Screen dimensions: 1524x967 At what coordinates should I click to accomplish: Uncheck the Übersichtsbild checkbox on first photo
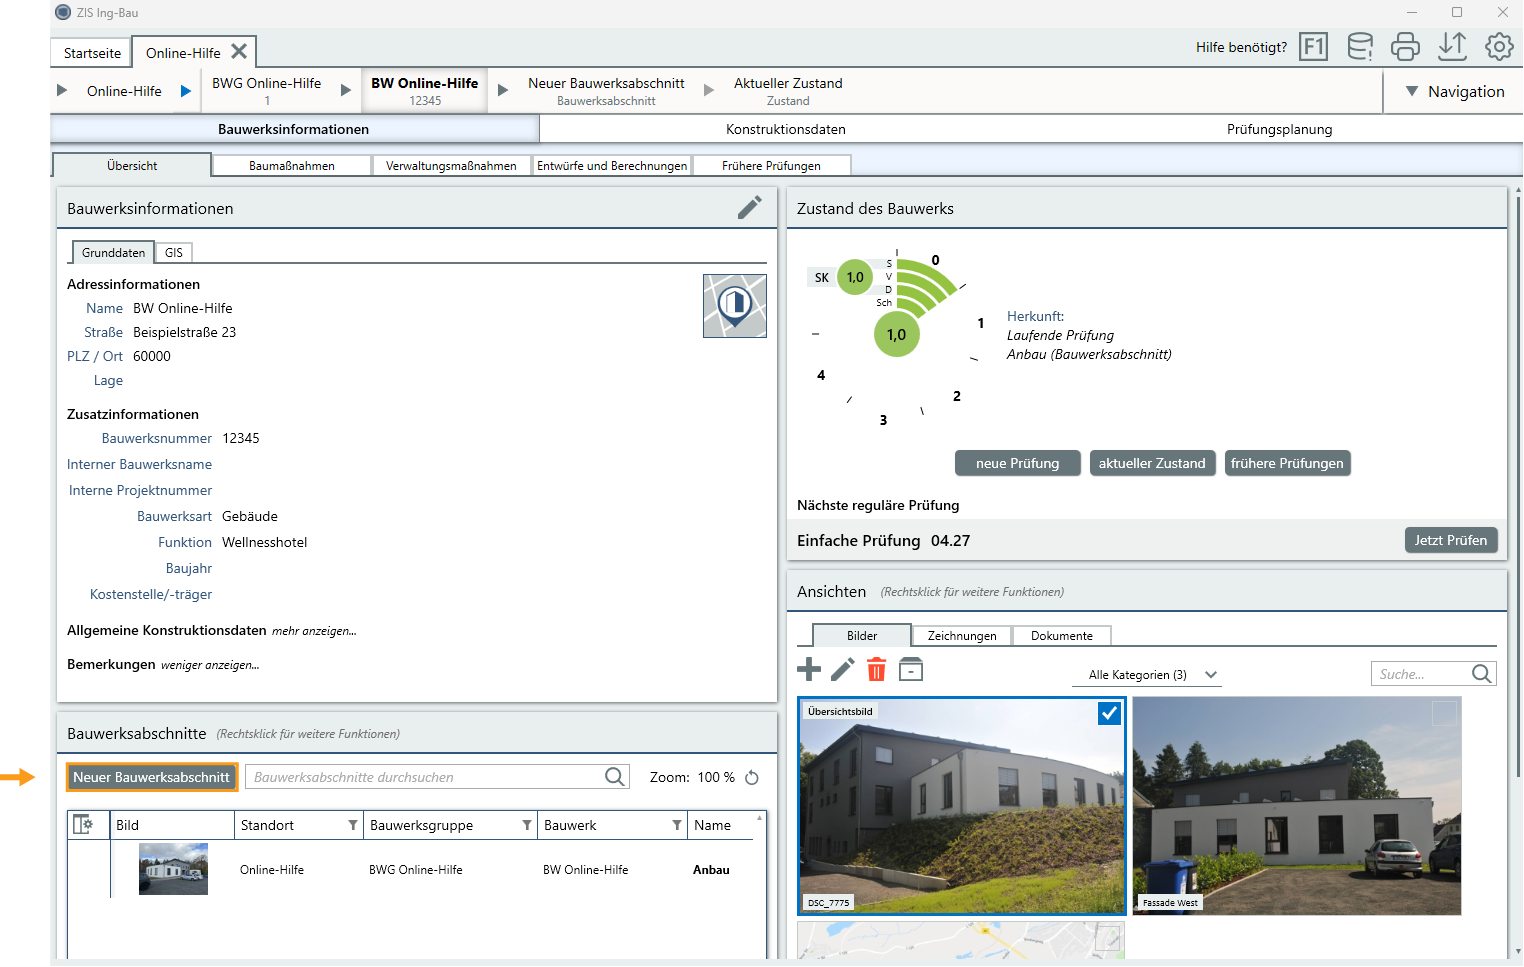1109,713
